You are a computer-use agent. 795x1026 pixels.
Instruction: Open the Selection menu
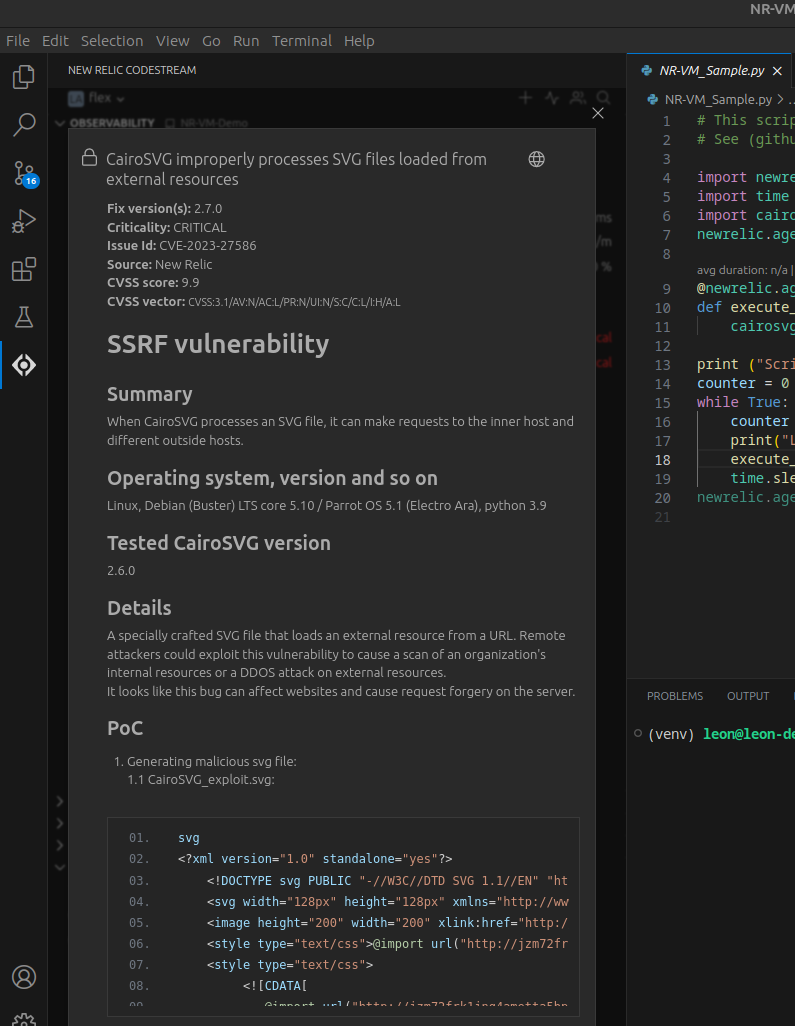point(112,41)
